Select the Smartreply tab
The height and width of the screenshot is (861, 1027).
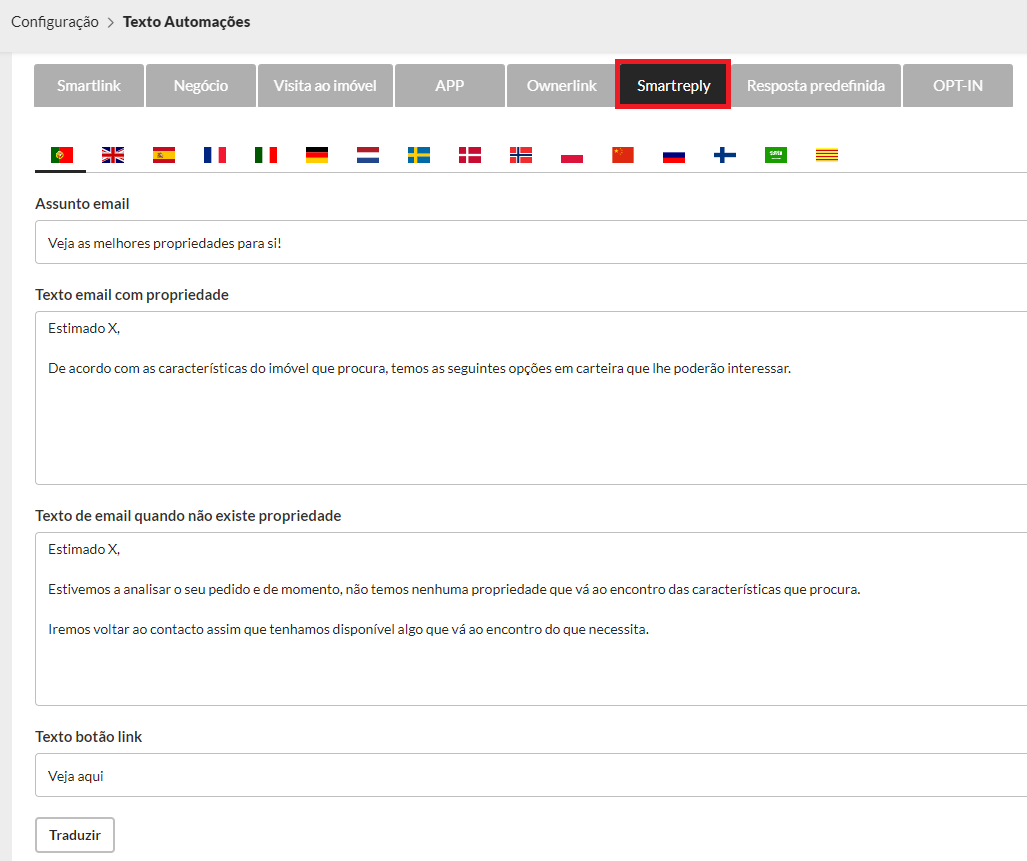point(673,86)
